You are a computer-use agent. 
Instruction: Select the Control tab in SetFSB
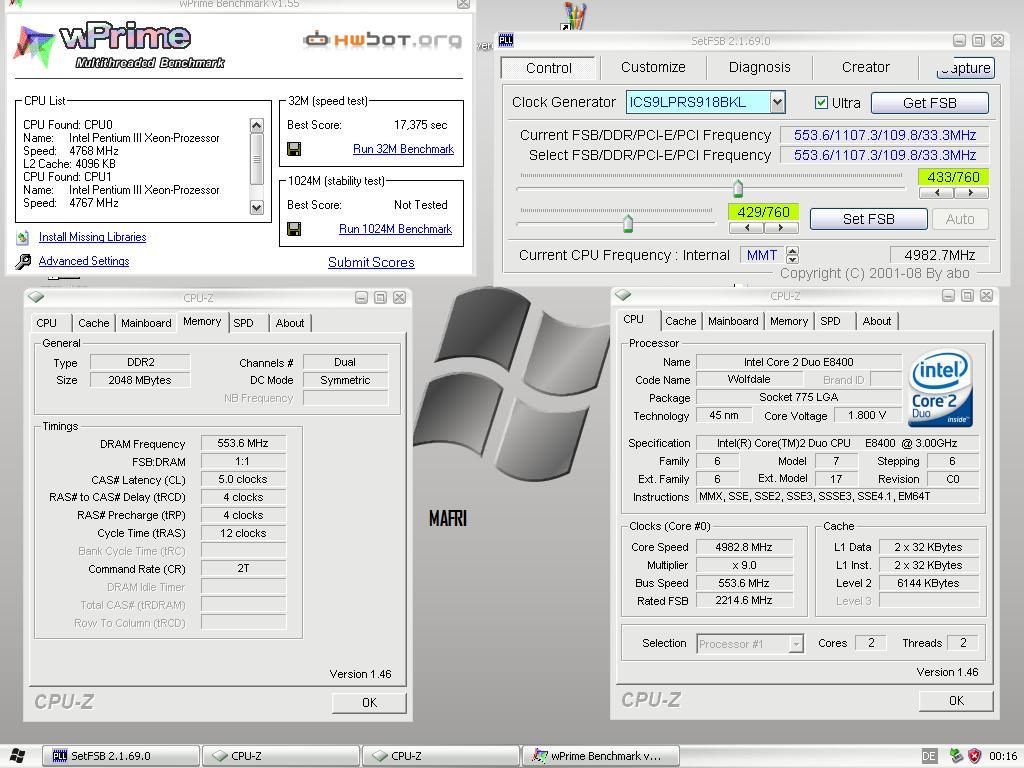tap(549, 68)
